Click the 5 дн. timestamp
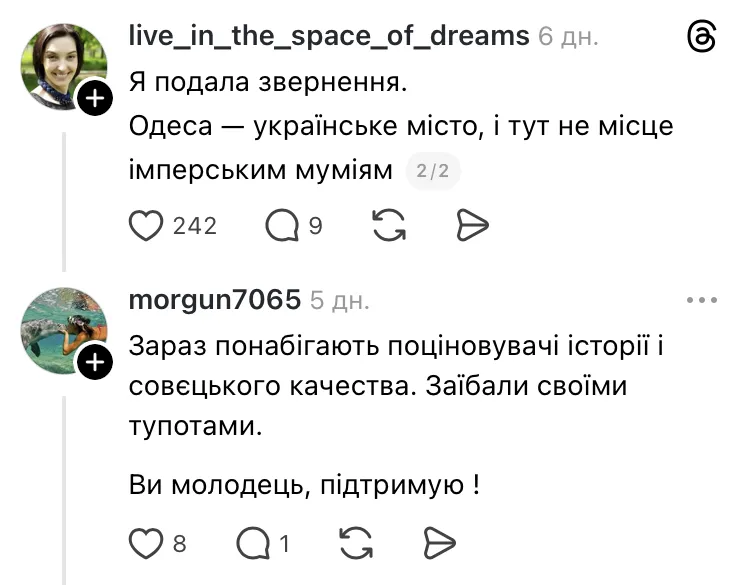750x585 pixels. [x=339, y=300]
